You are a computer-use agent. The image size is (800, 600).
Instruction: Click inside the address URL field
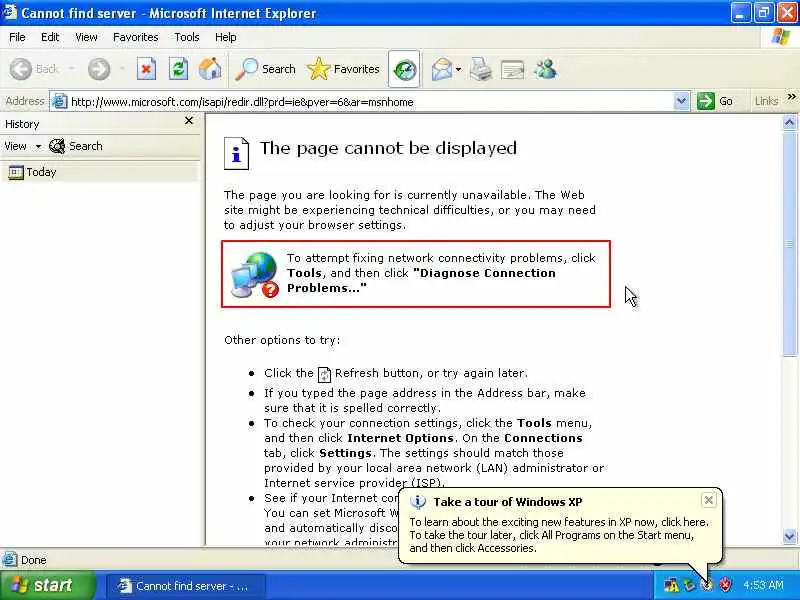coord(370,102)
